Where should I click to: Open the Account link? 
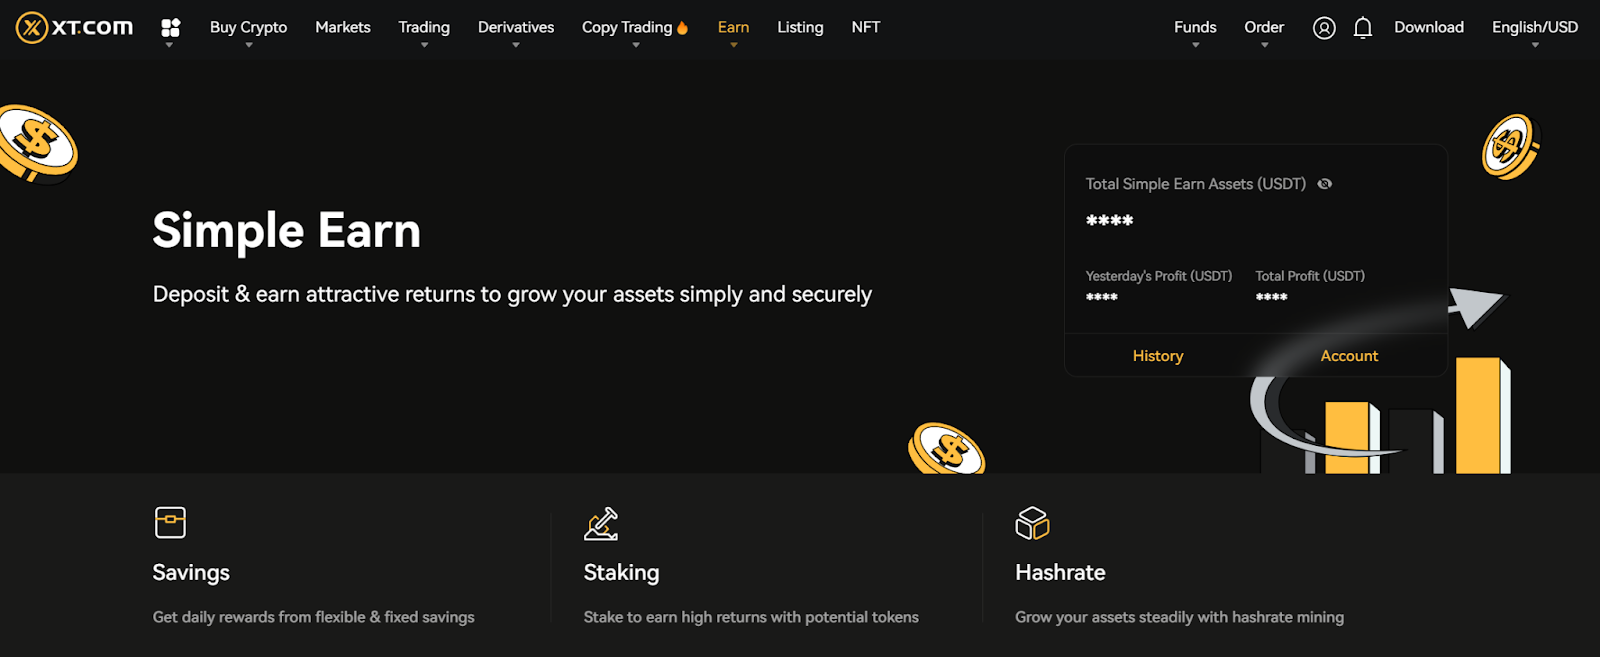pos(1348,356)
